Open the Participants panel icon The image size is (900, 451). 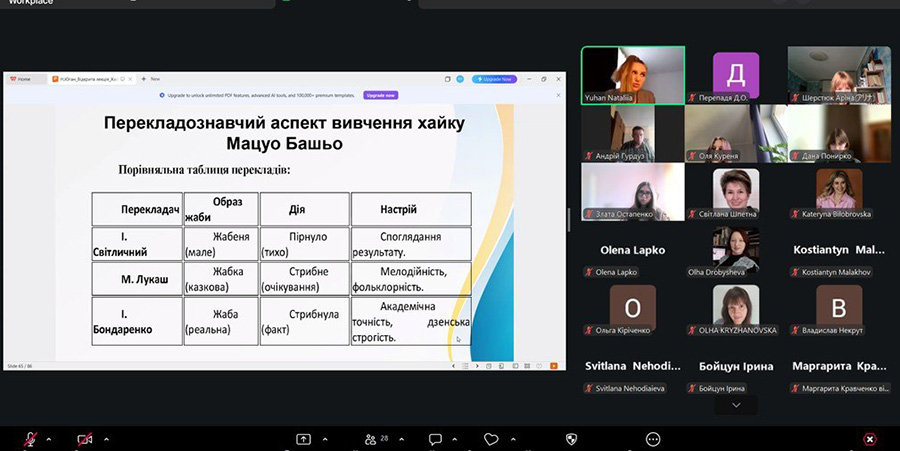[371, 440]
